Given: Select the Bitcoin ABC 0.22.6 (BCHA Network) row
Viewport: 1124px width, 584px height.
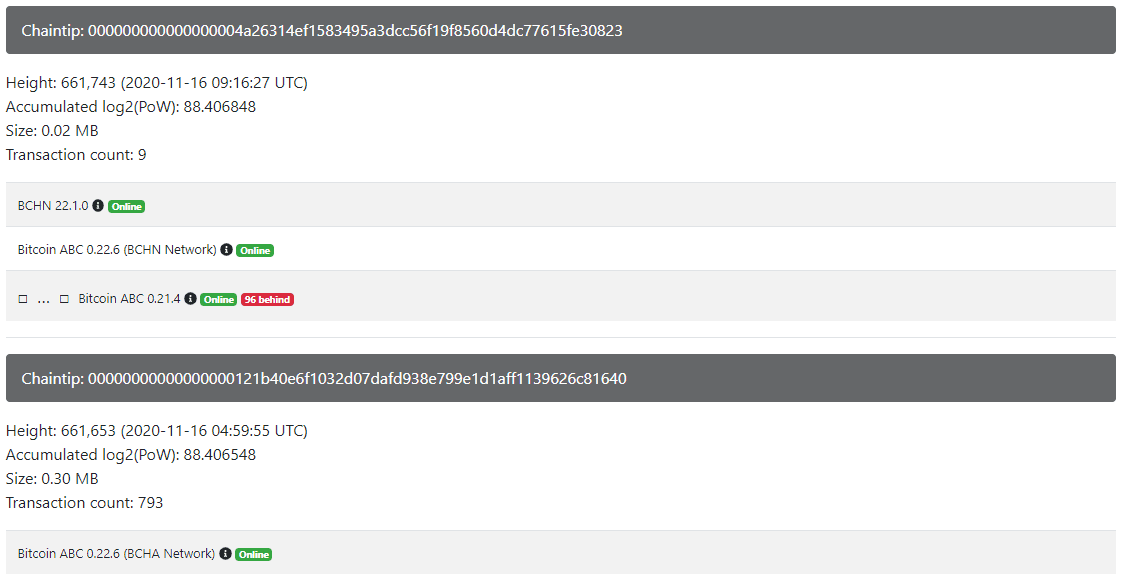Looking at the screenshot, I should click(x=561, y=552).
